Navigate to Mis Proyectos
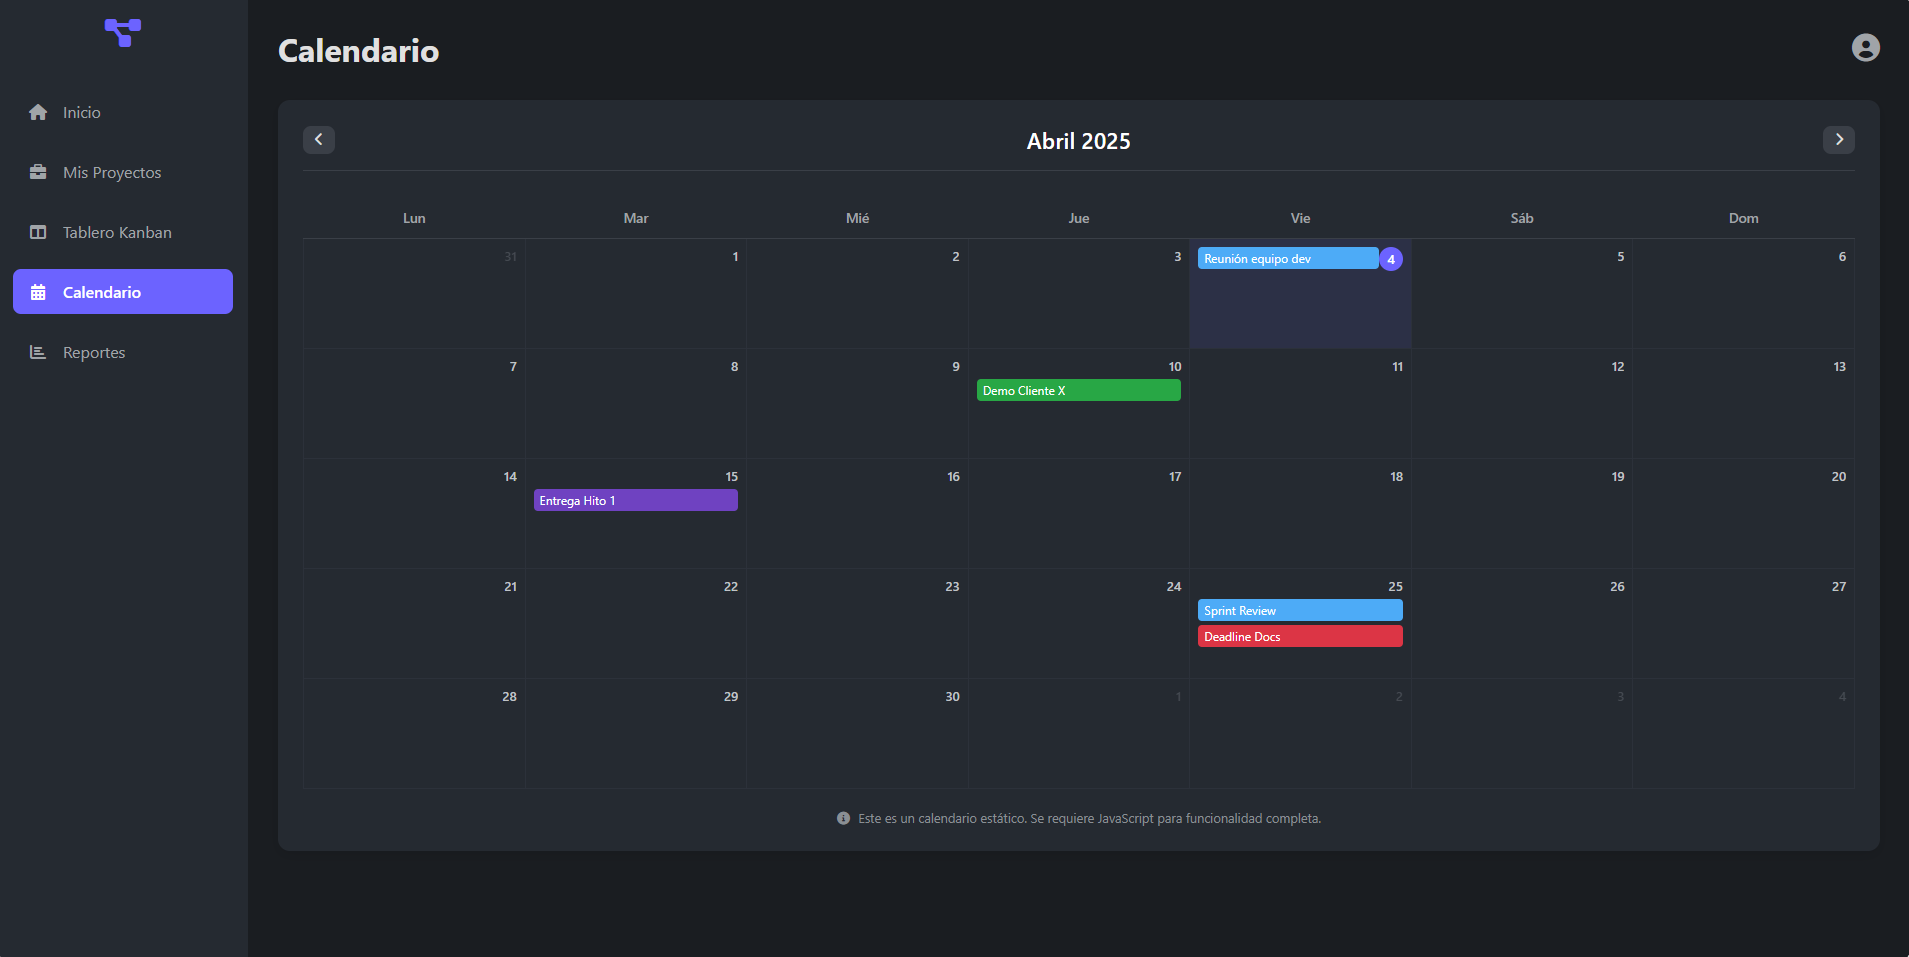 (x=112, y=172)
